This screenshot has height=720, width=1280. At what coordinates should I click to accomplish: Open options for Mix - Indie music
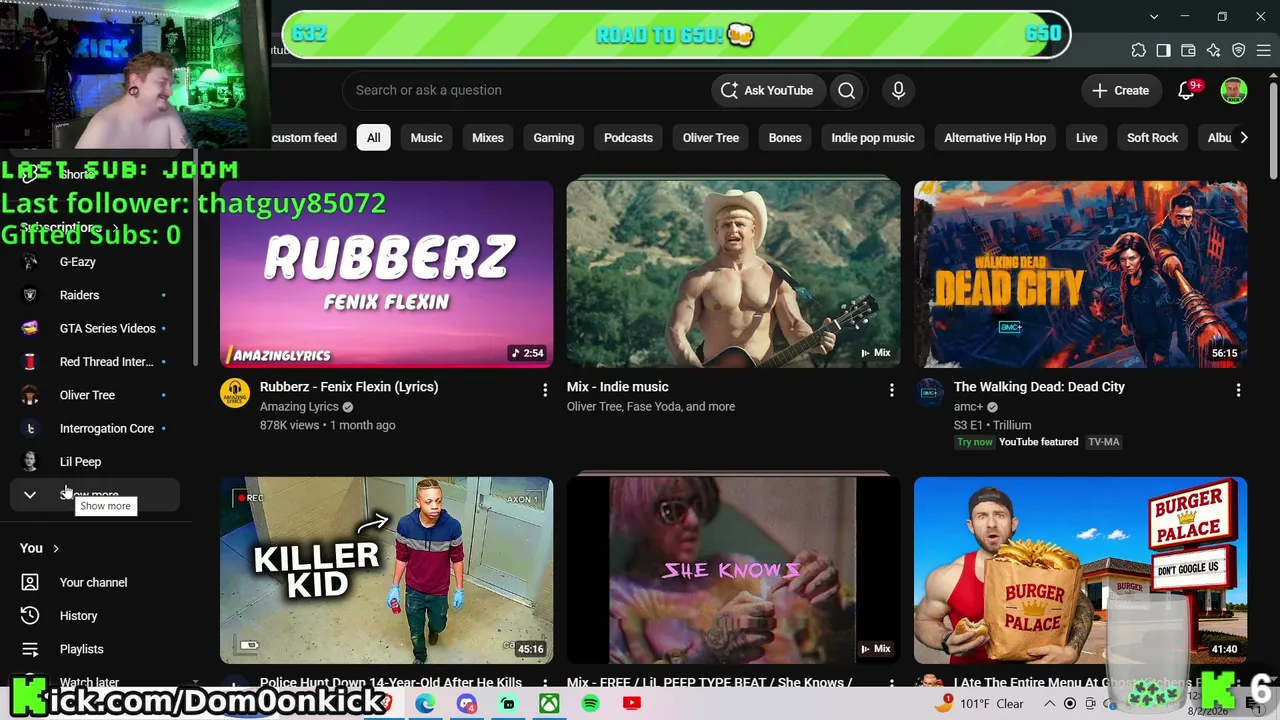click(892, 389)
